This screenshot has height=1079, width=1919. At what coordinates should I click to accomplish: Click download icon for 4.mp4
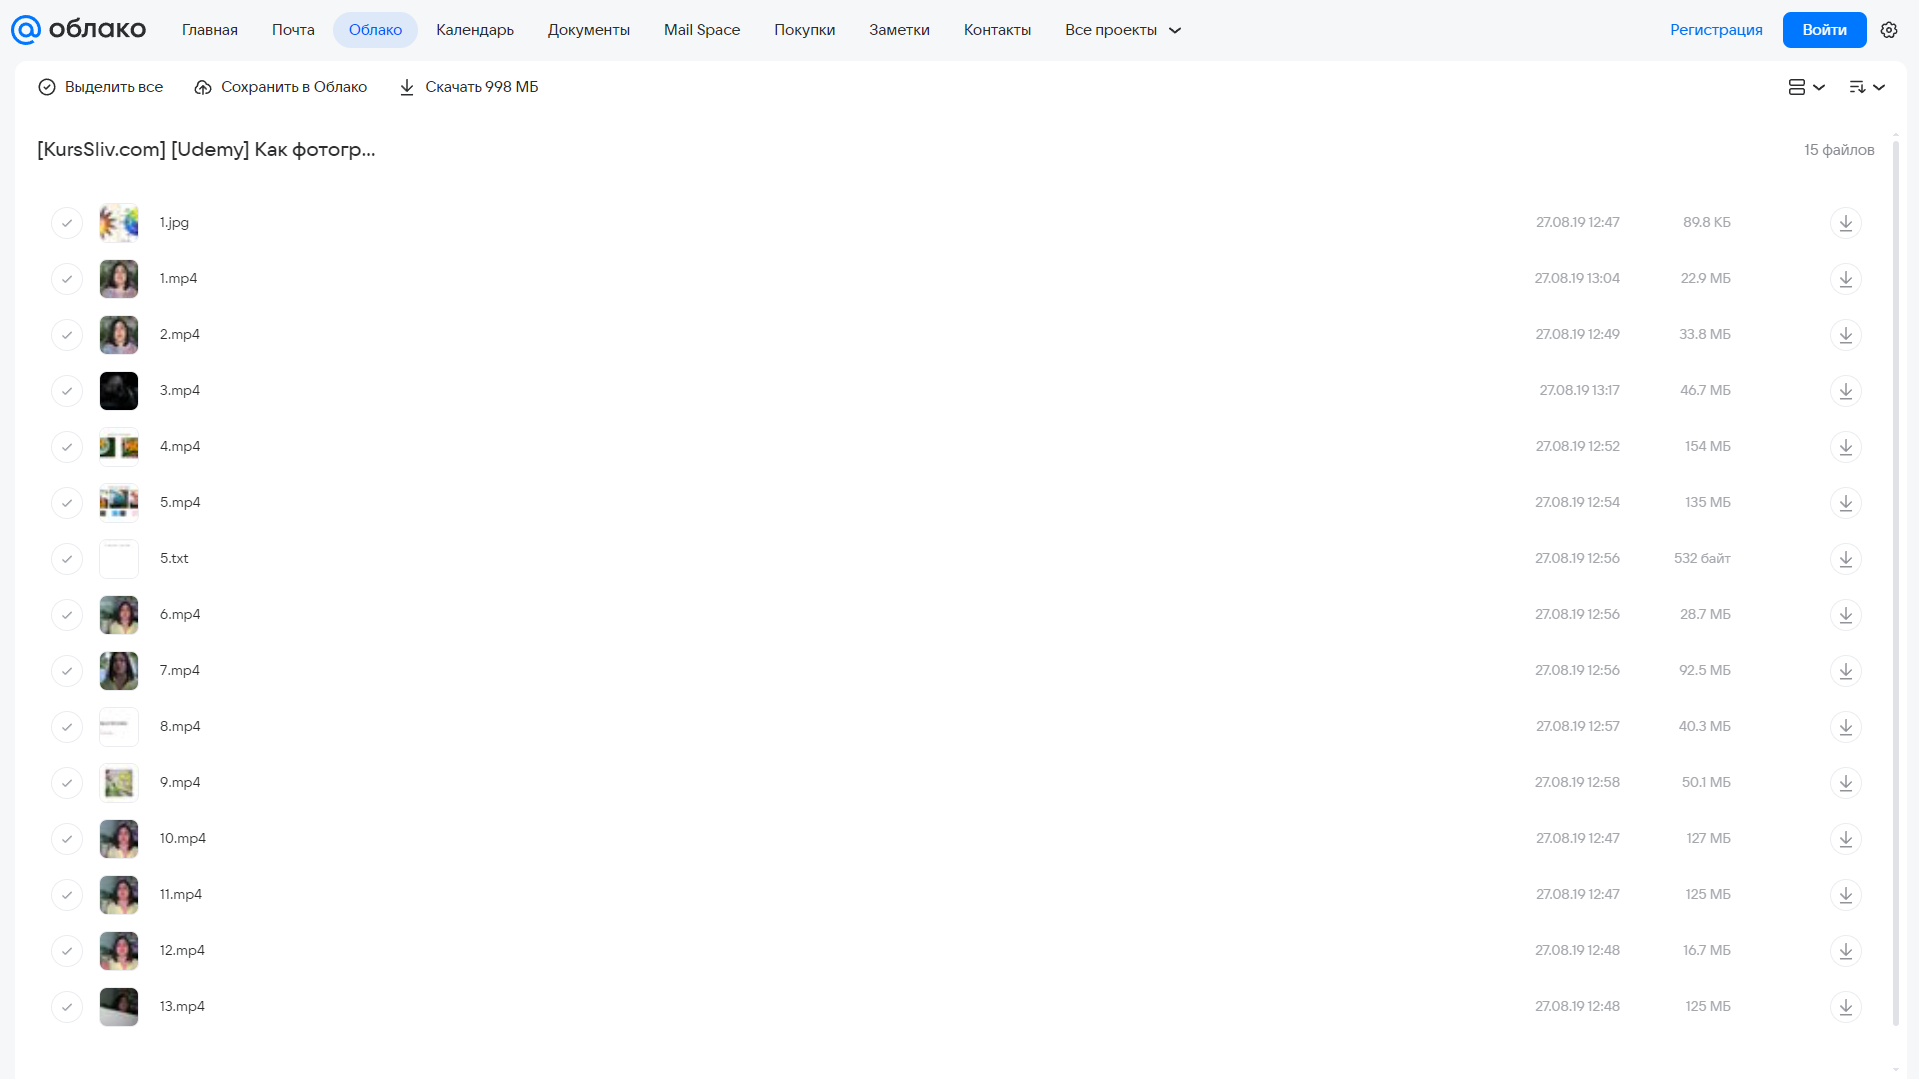[1846, 447]
